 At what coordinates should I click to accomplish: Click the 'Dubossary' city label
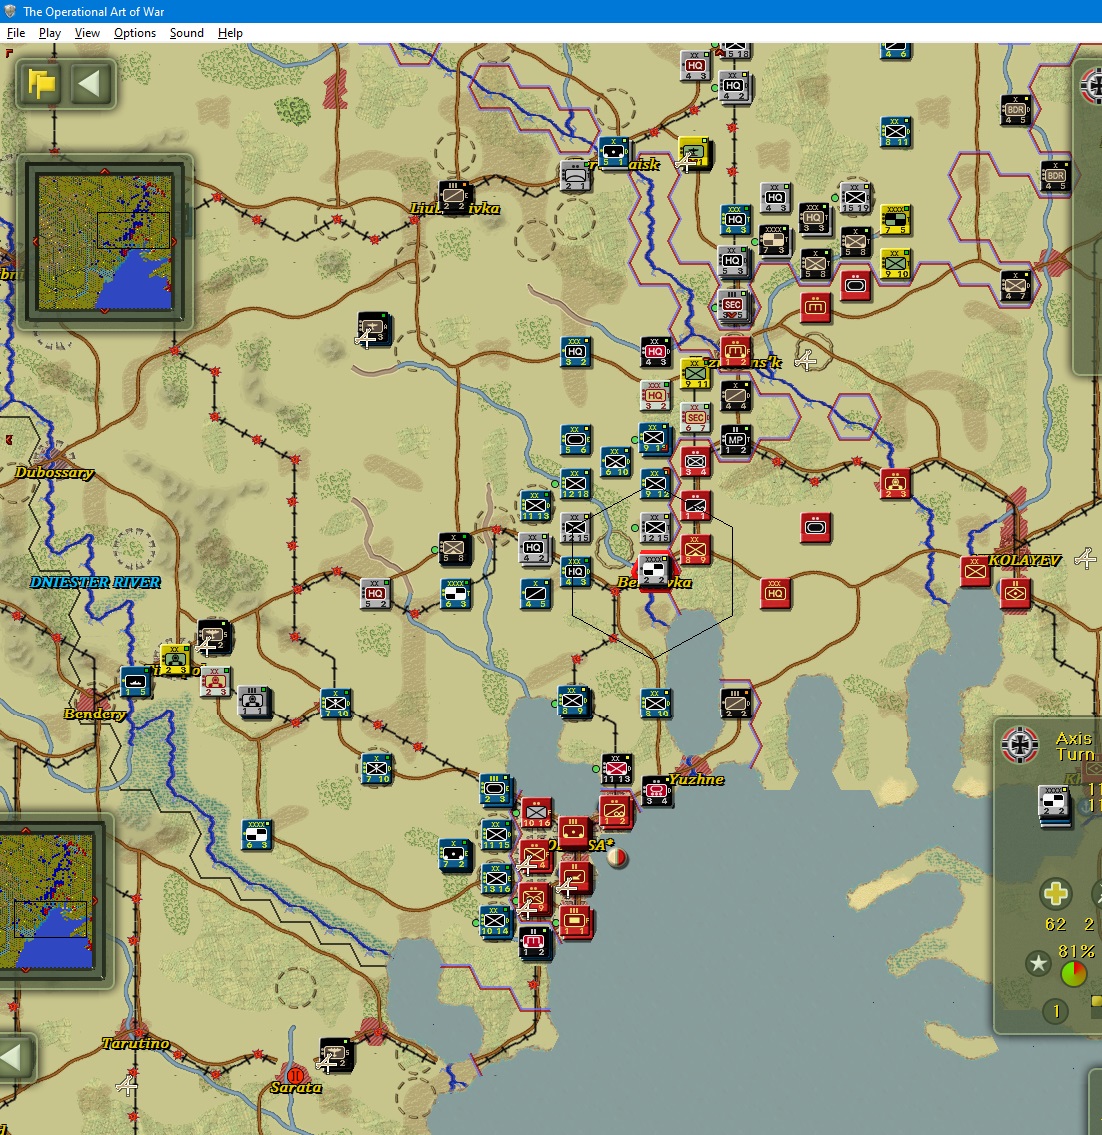click(54, 473)
